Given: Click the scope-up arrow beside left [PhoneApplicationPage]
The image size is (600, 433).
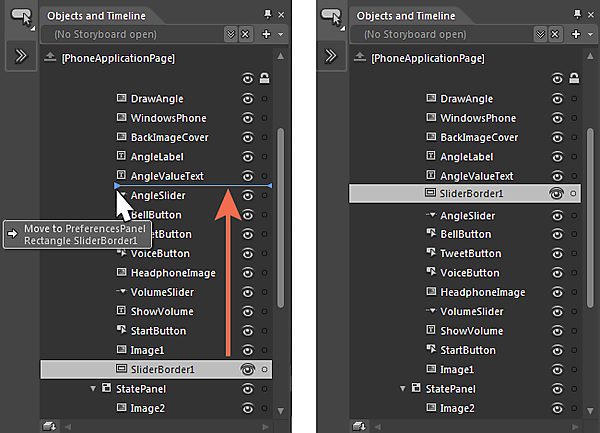Looking at the screenshot, I should click(51, 58).
